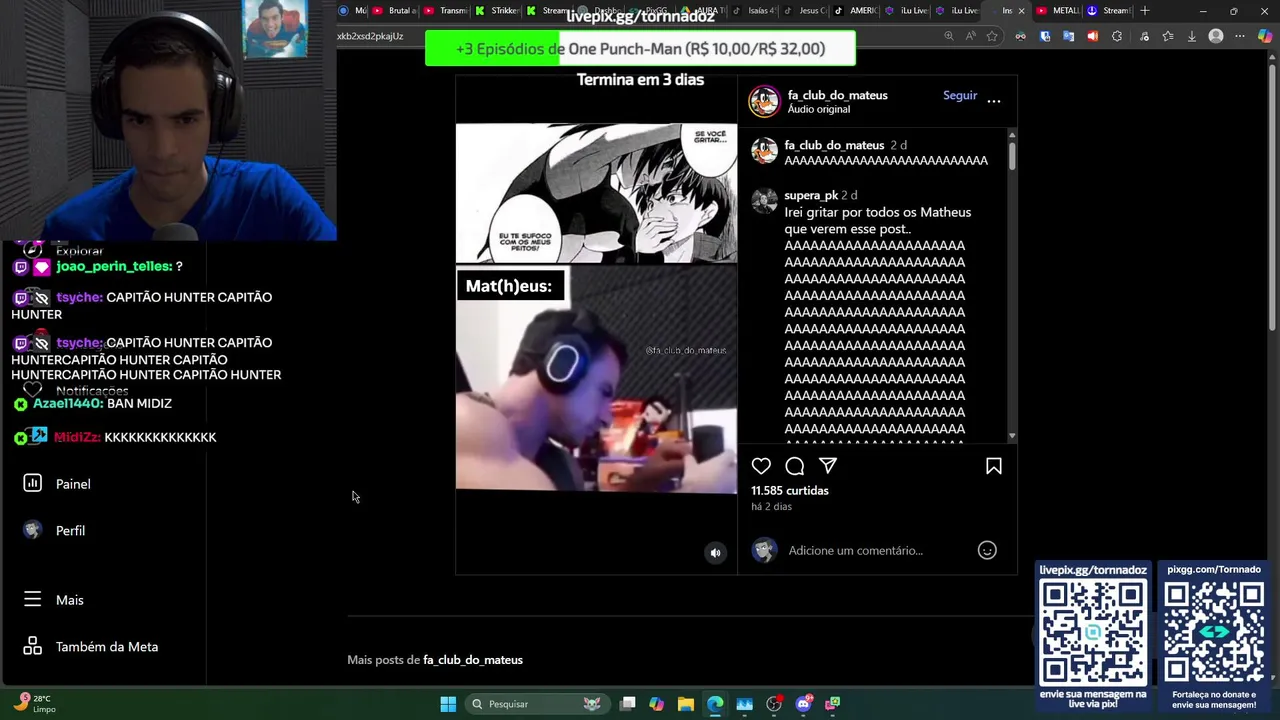Open the Perfil avatar in sidebar
The height and width of the screenshot is (720, 1280).
(32, 530)
